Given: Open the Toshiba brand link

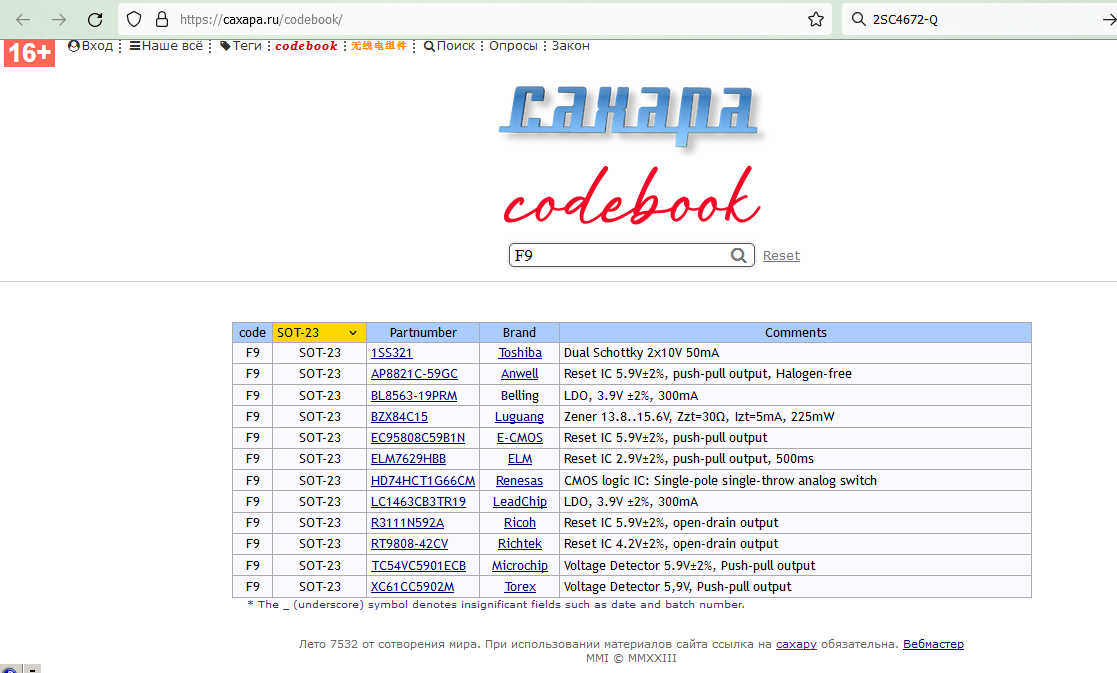Looking at the screenshot, I should 520,353.
